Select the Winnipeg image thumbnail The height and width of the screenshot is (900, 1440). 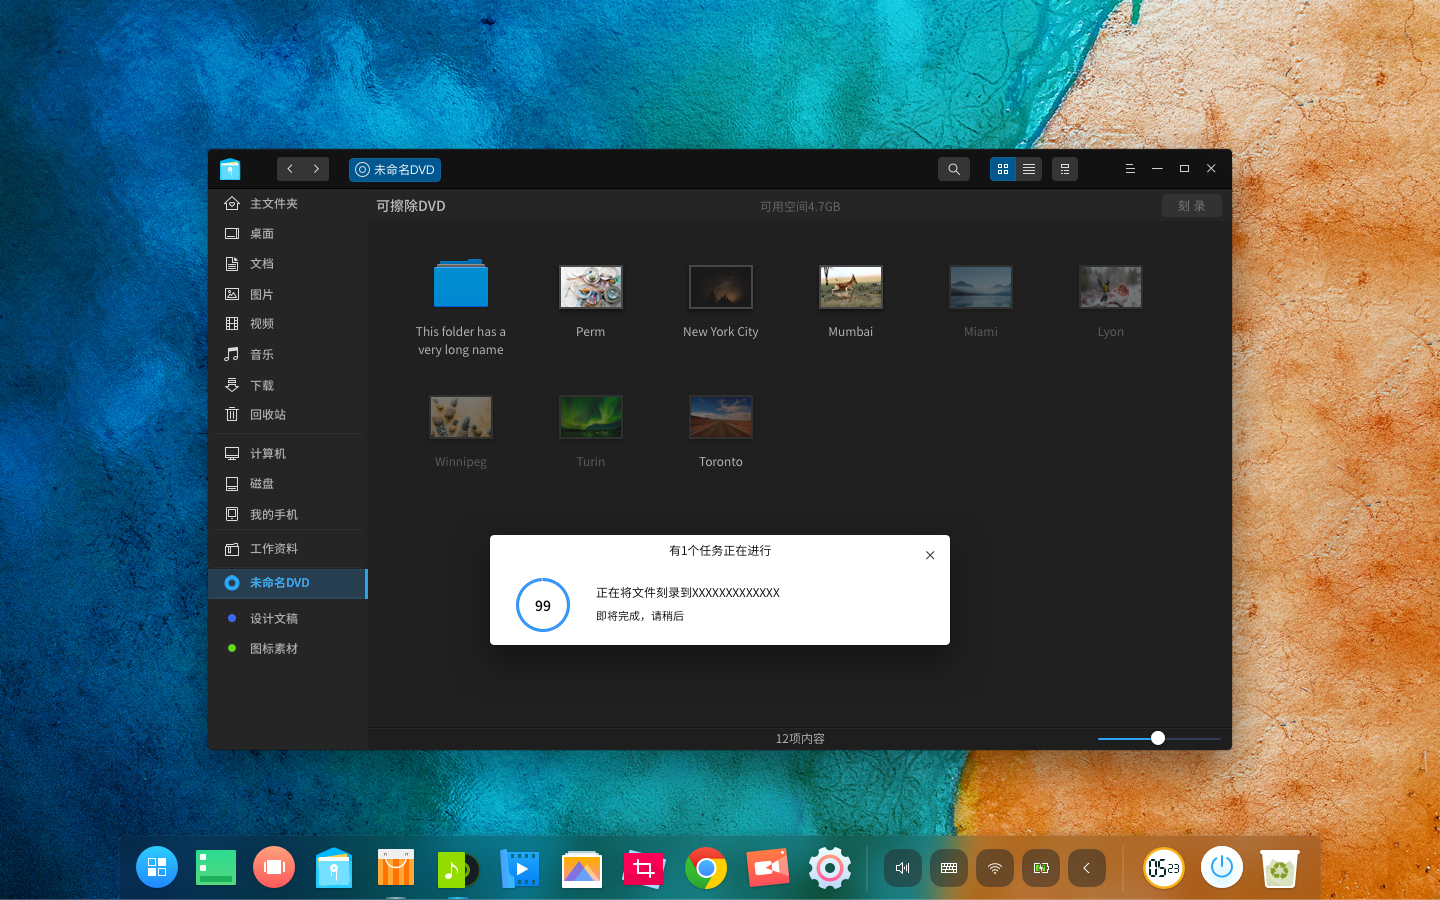[x=461, y=417]
